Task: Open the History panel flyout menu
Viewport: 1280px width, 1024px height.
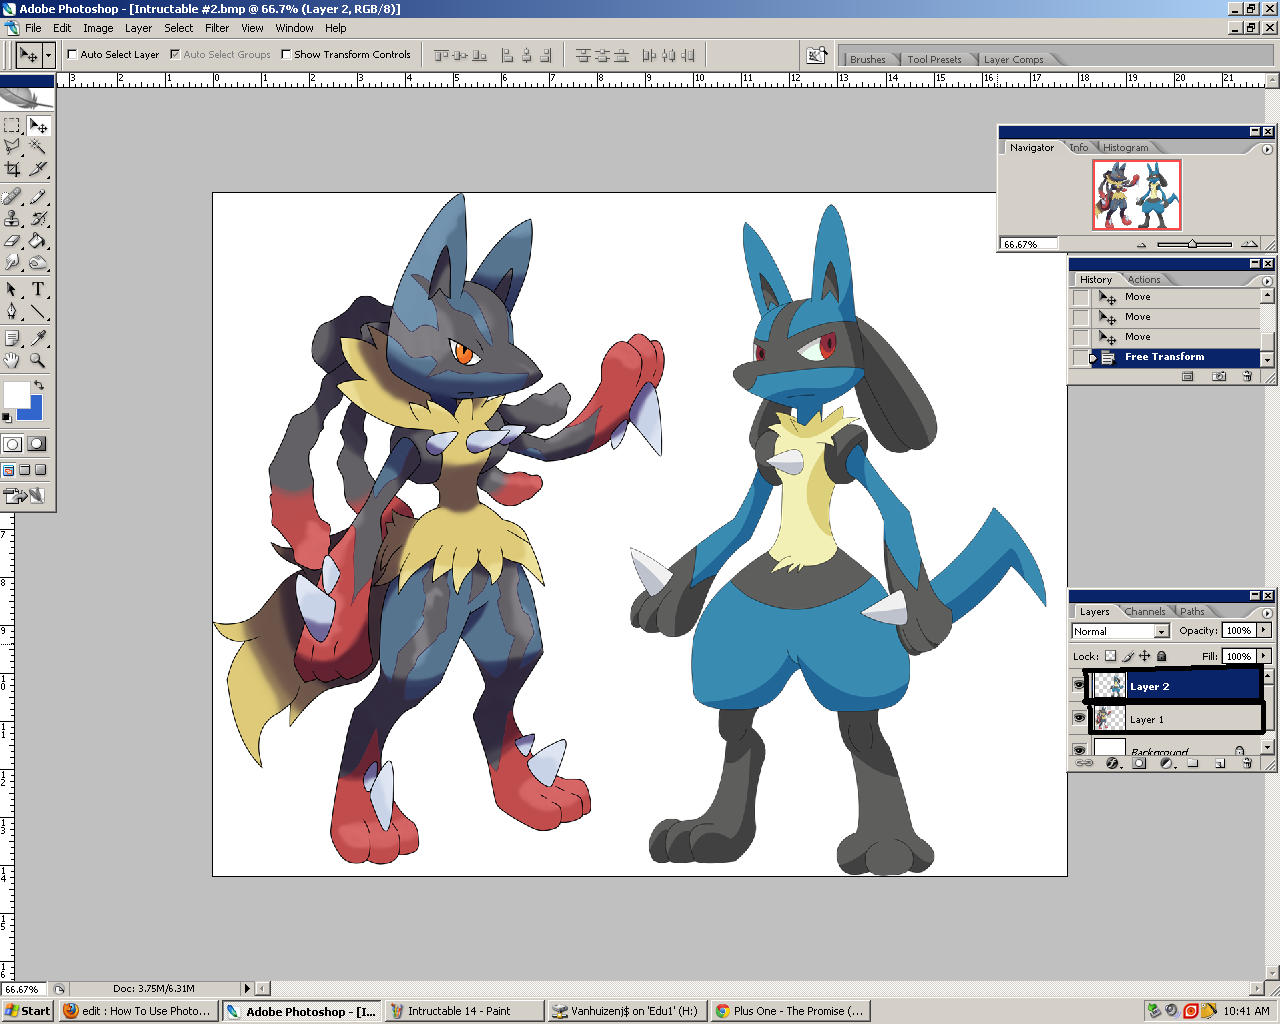Action: [x=1267, y=281]
